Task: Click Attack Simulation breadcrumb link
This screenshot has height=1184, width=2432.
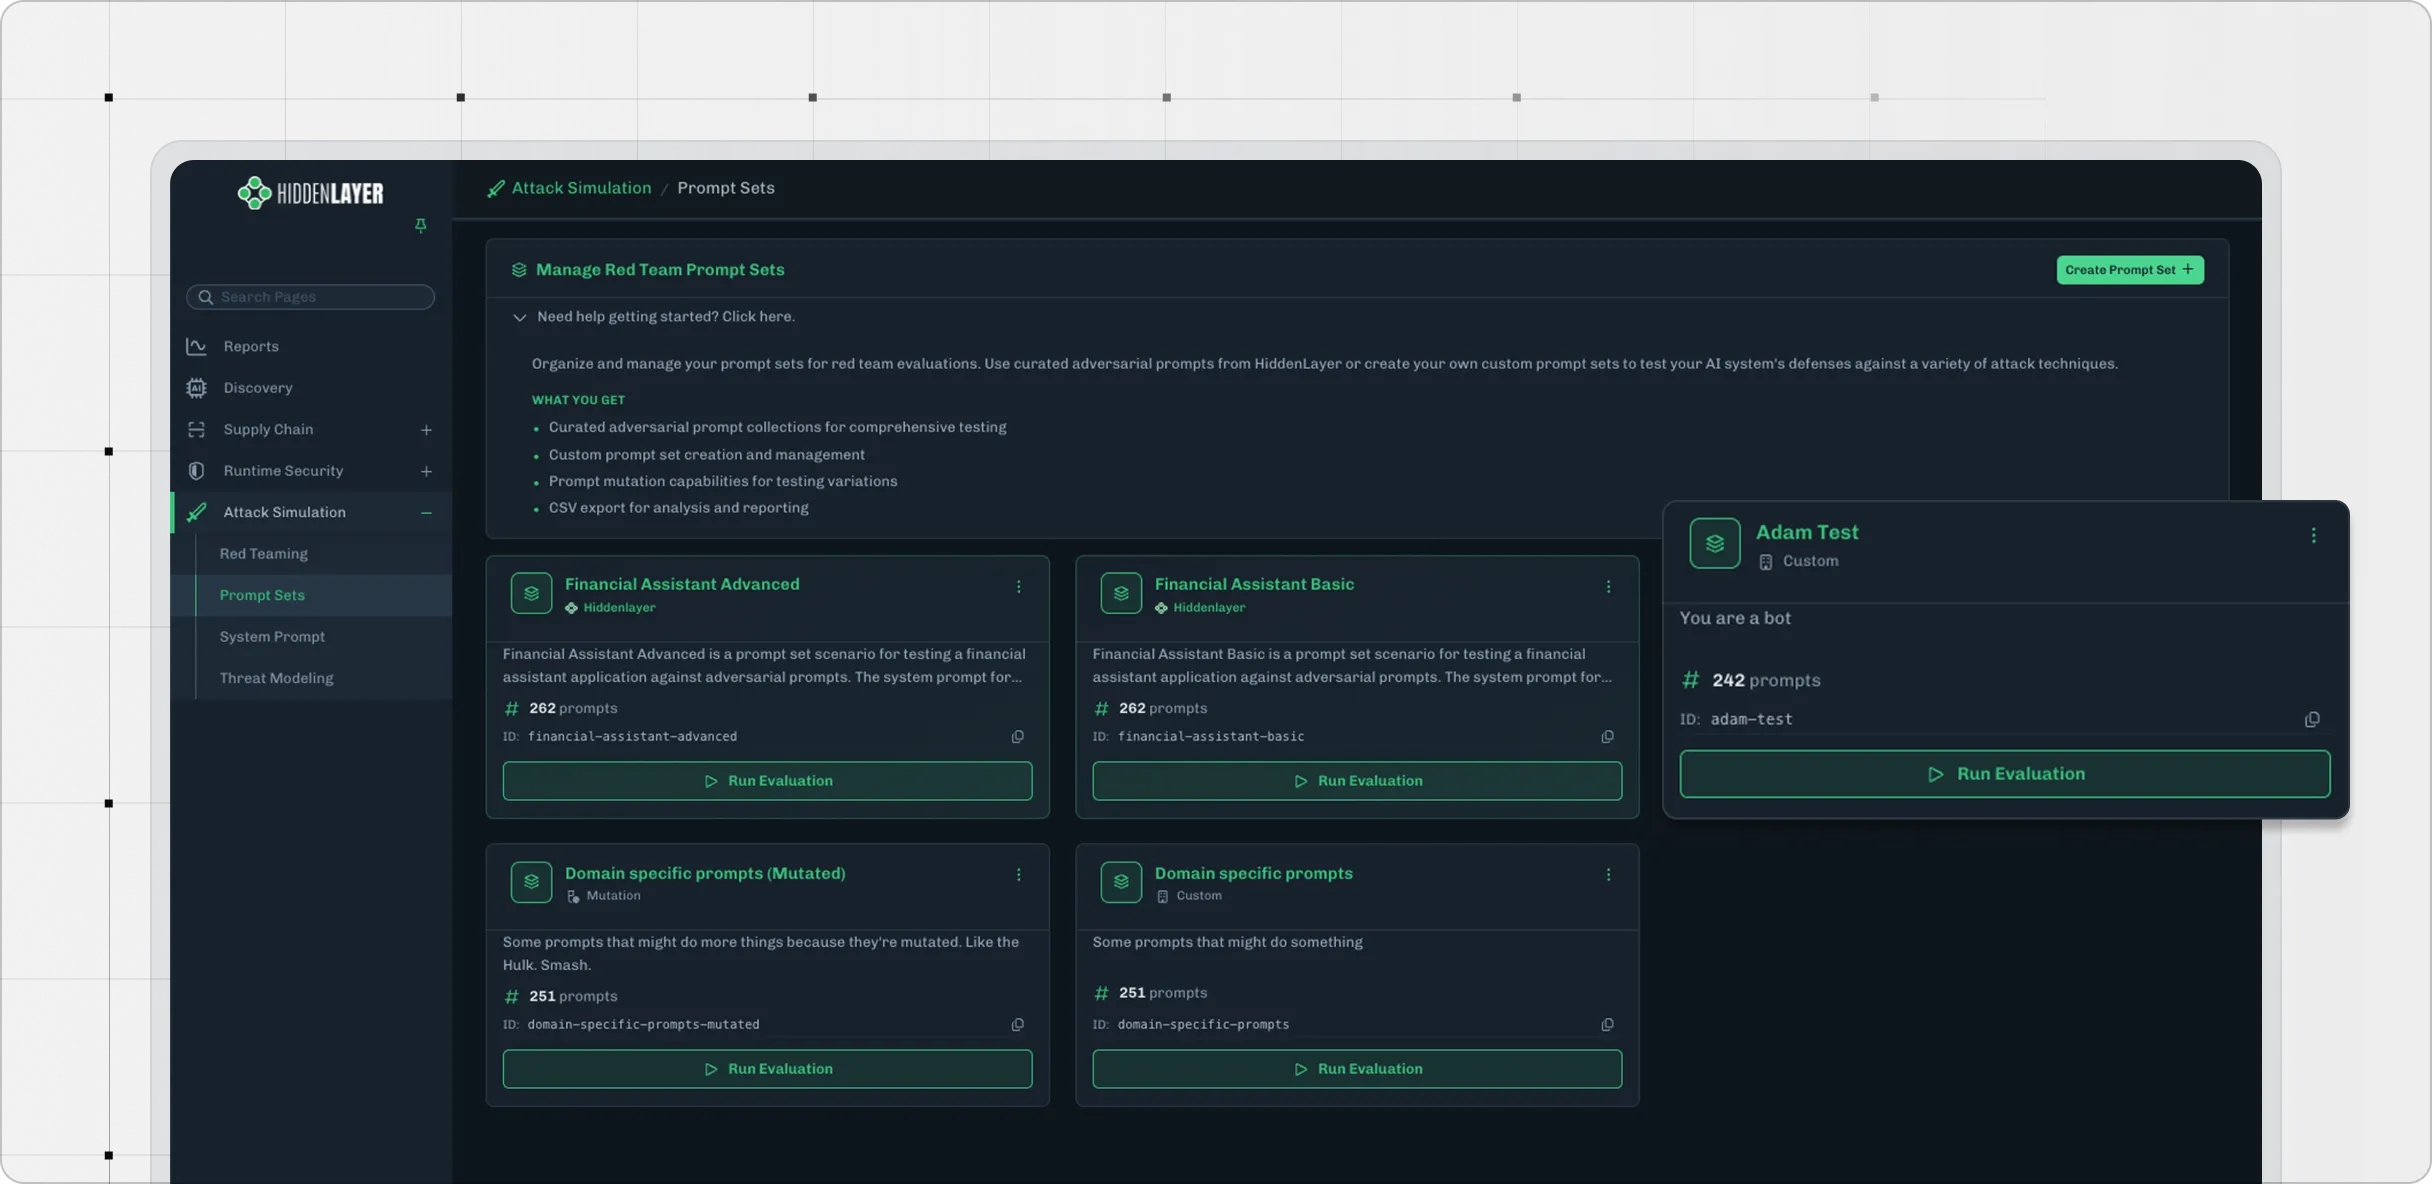Action: 580,188
